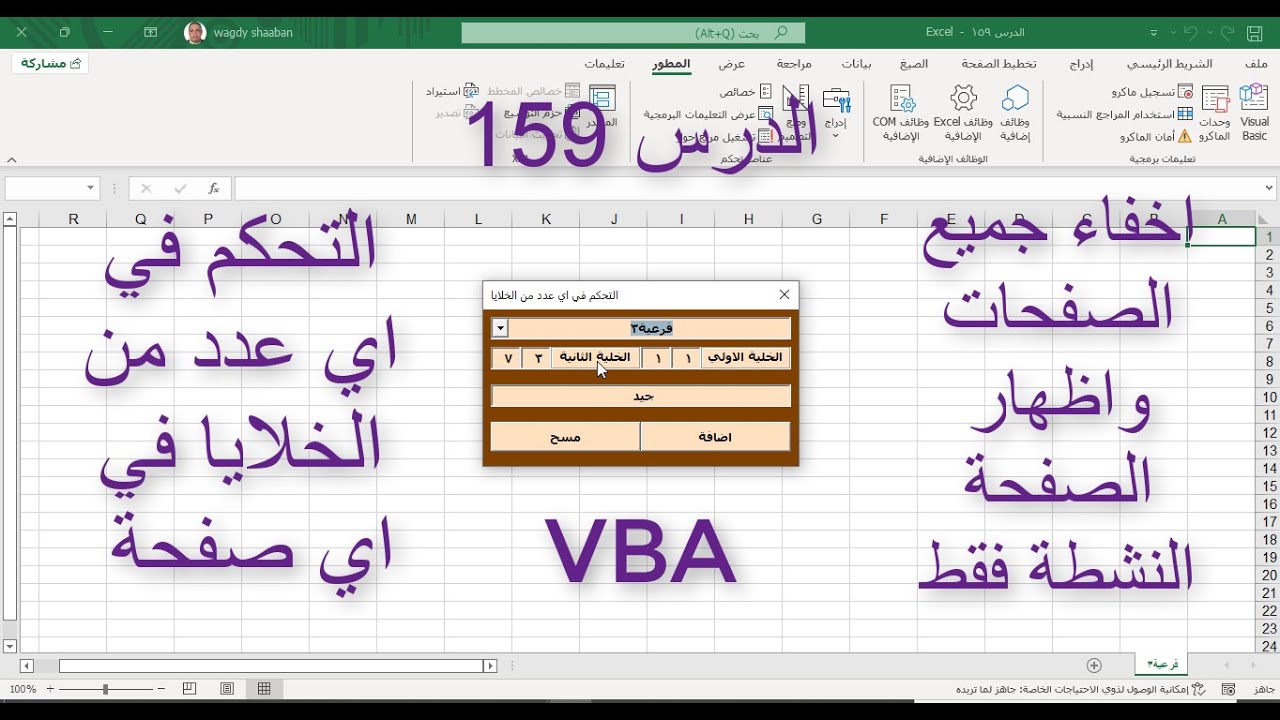Click اضافة (Add) button

click(715, 436)
